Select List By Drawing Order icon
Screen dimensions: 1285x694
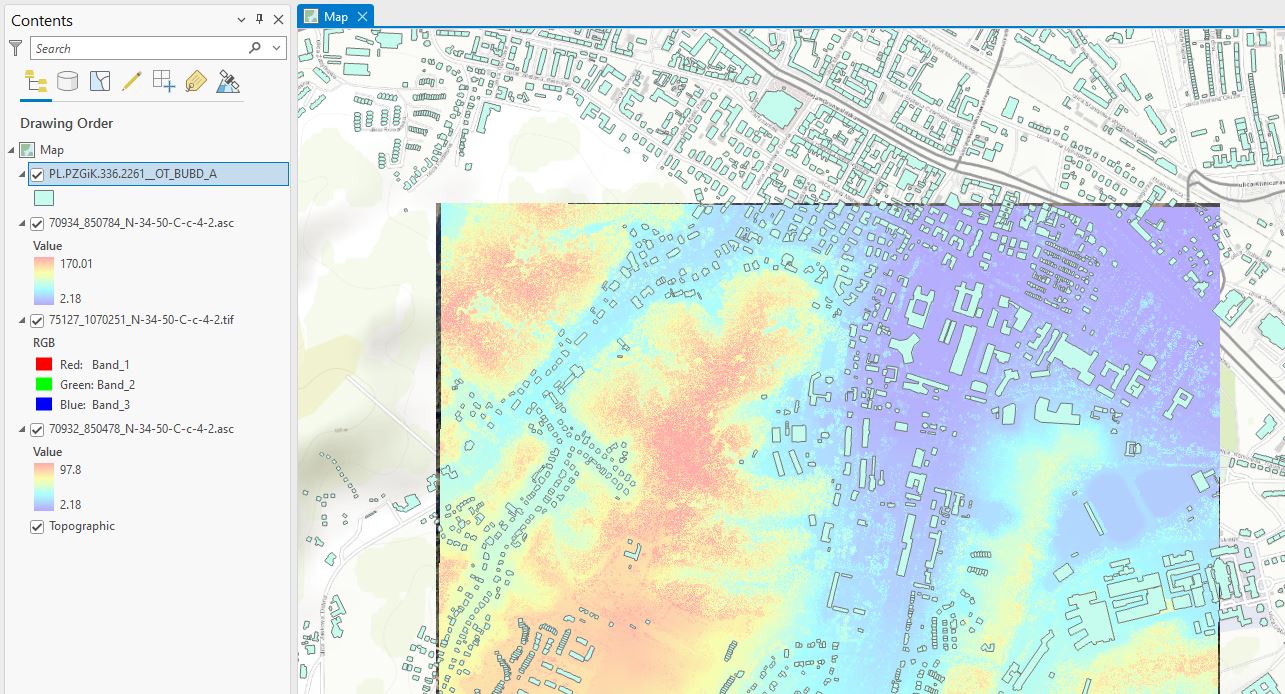click(36, 82)
